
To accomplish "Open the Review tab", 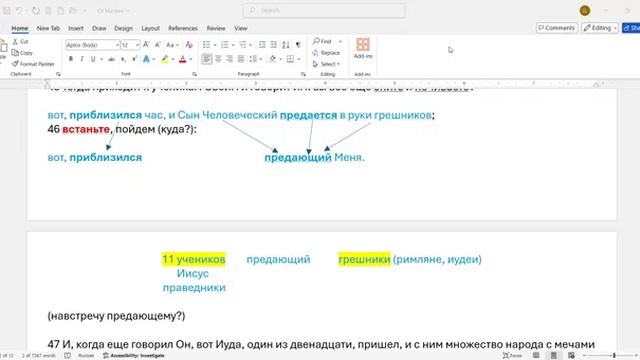I will (216, 28).
